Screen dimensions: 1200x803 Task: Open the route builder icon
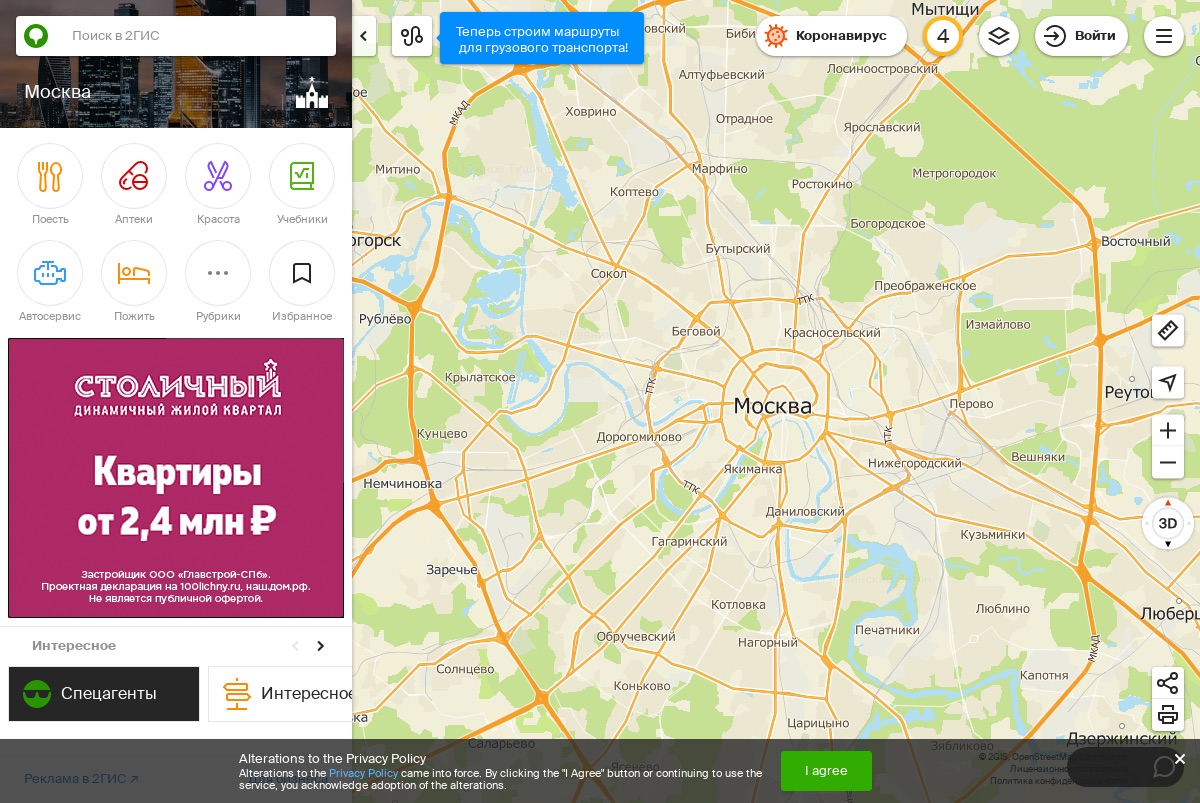click(412, 36)
